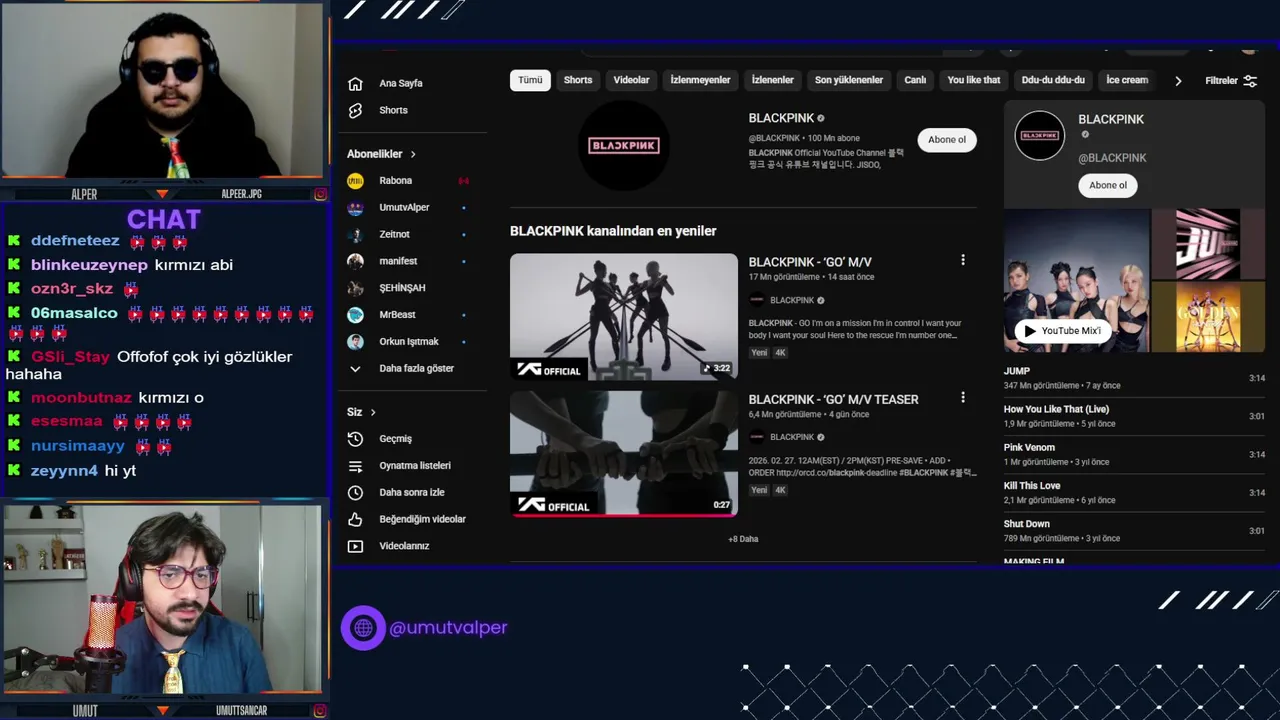
Task: Play JUMP in the right panel list
Action: coord(1134,378)
